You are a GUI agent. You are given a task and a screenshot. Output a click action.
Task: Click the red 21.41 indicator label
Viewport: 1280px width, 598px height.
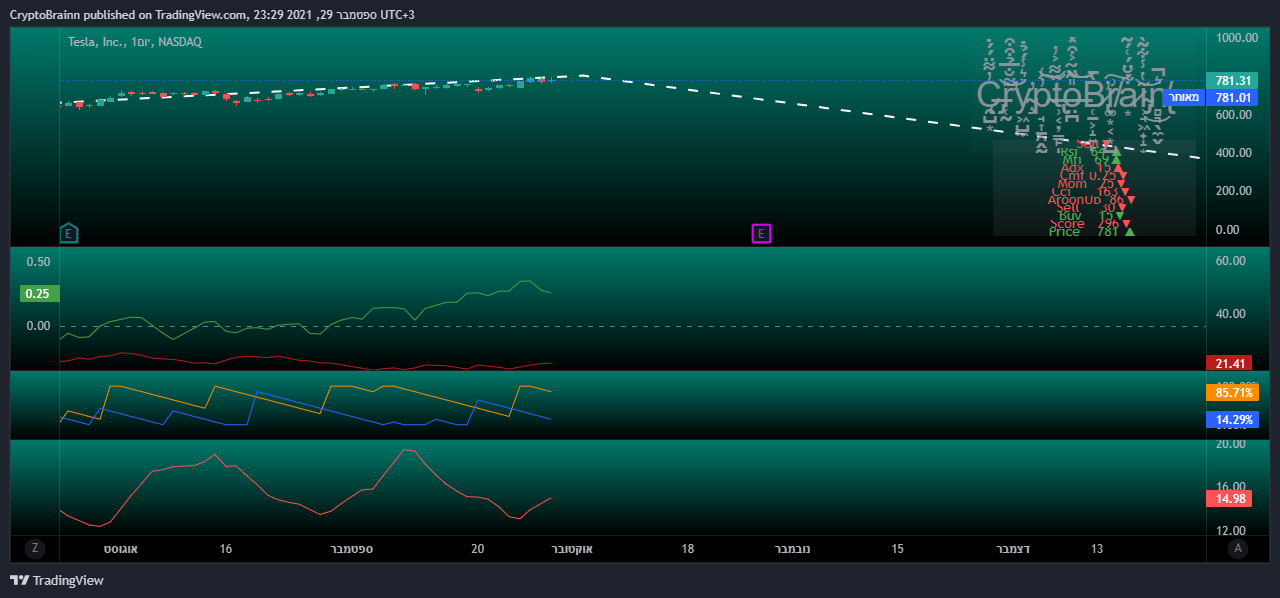pos(1231,363)
